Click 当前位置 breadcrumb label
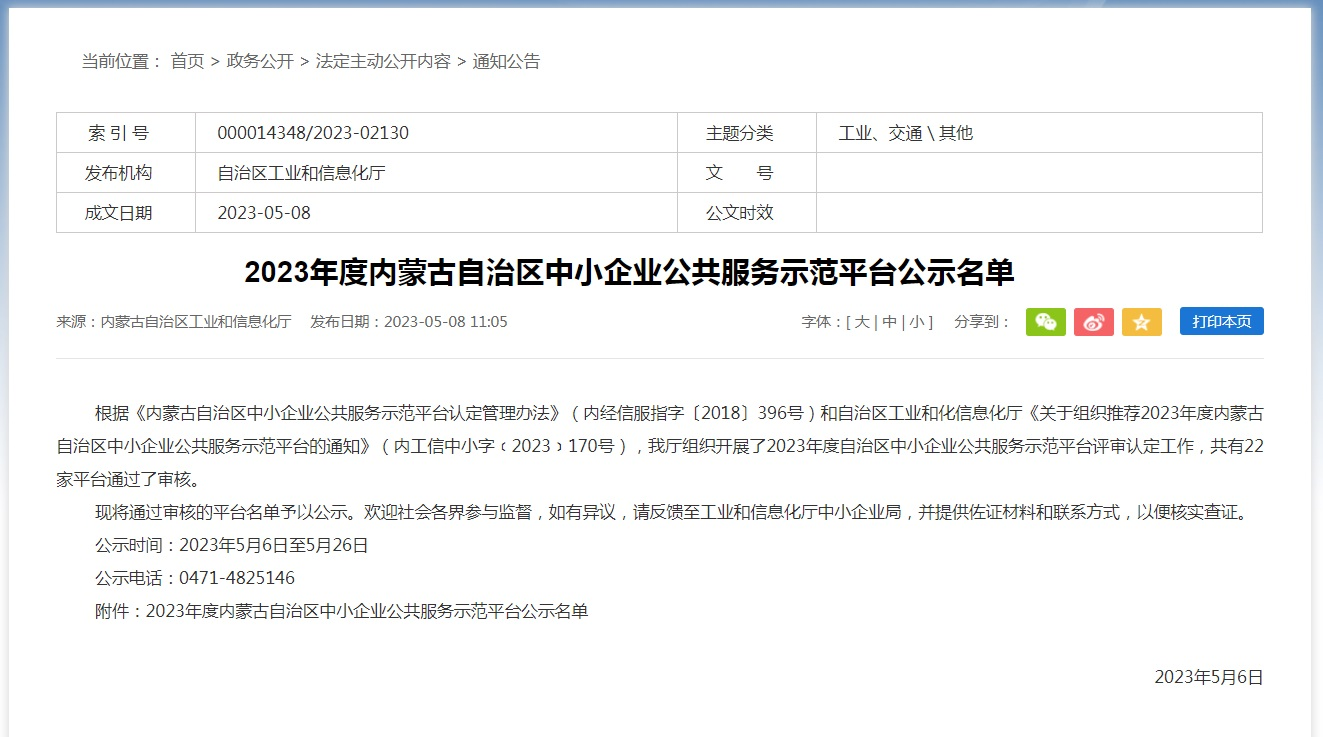This screenshot has width=1323, height=737. [121, 61]
